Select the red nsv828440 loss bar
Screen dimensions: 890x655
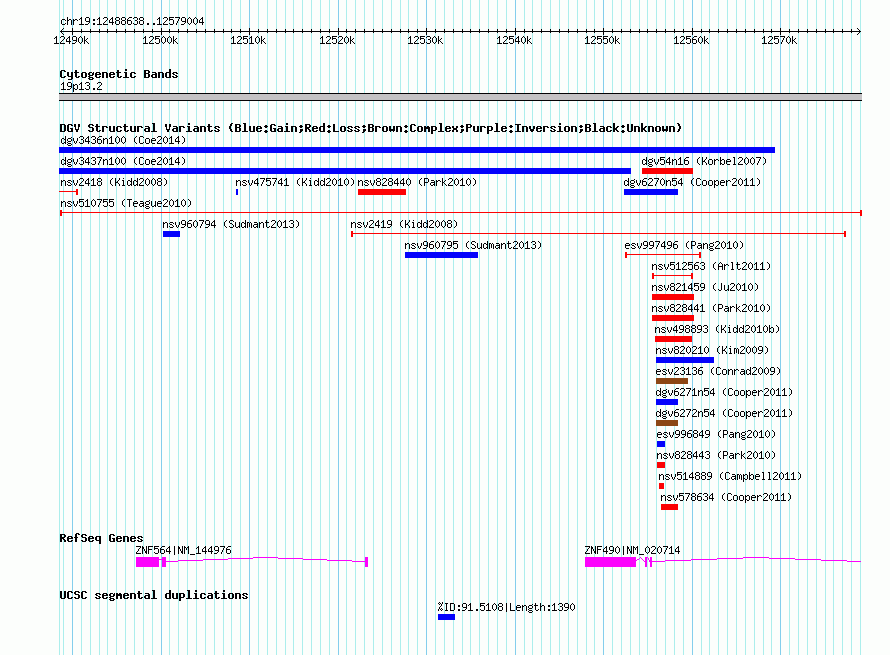382,192
